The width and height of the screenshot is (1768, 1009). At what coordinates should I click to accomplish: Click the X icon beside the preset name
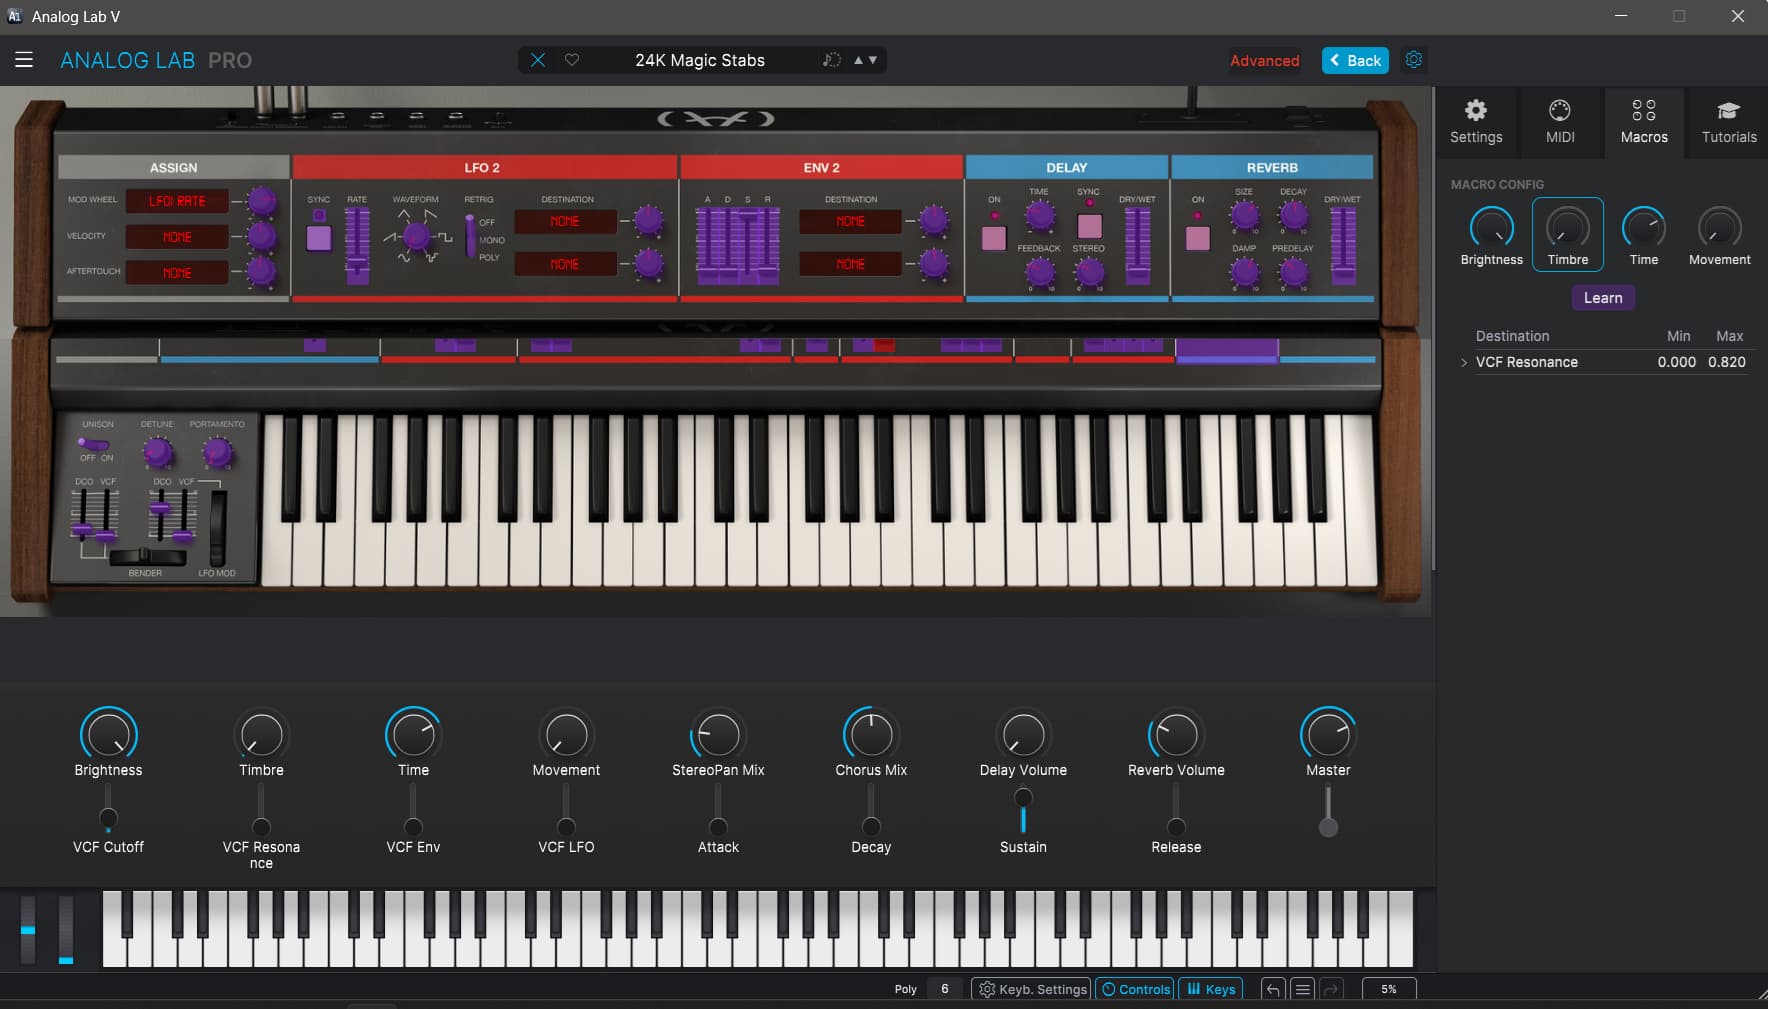[x=538, y=60]
